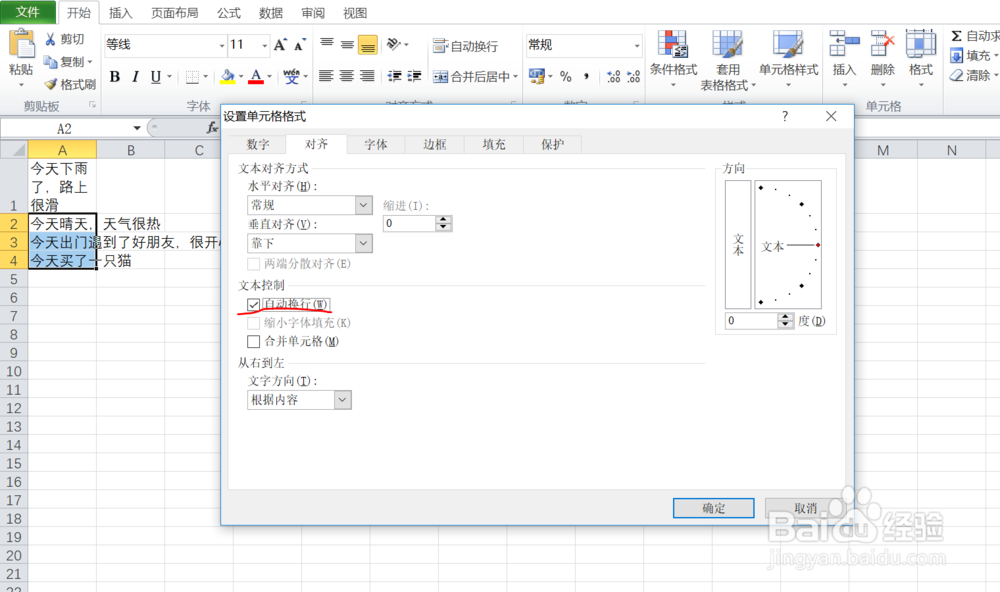Toggle Italic formatting

pyautogui.click(x=135, y=77)
